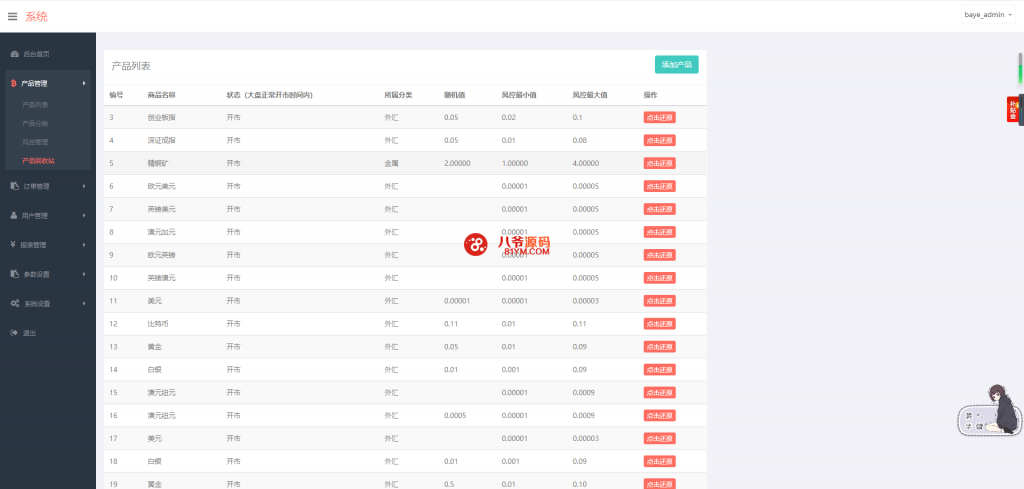Click the 产品列表 panel title
1024x489 pixels.
[131, 66]
